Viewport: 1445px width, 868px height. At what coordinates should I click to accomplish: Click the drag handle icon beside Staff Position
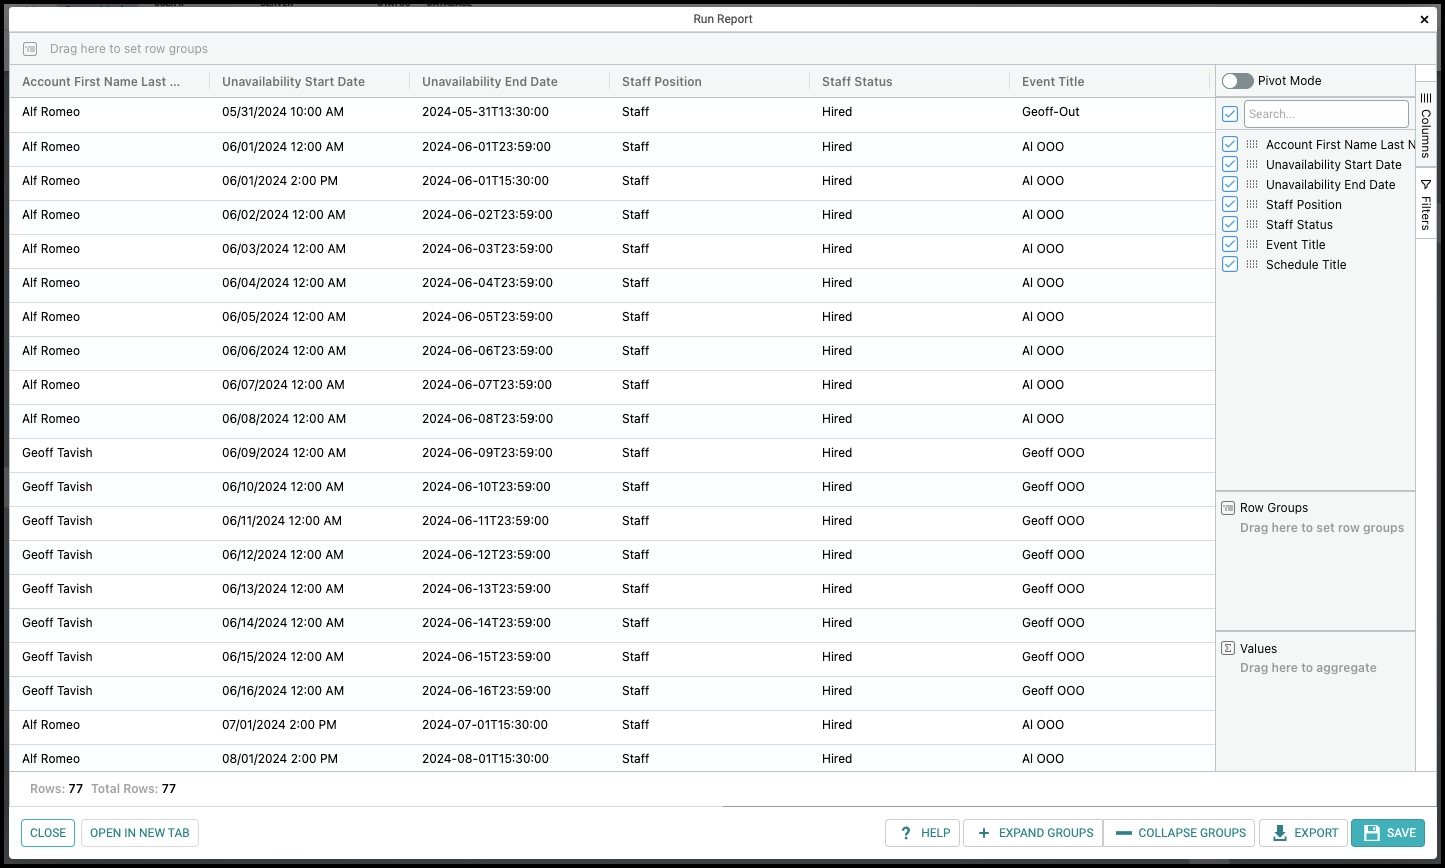pyautogui.click(x=1252, y=204)
